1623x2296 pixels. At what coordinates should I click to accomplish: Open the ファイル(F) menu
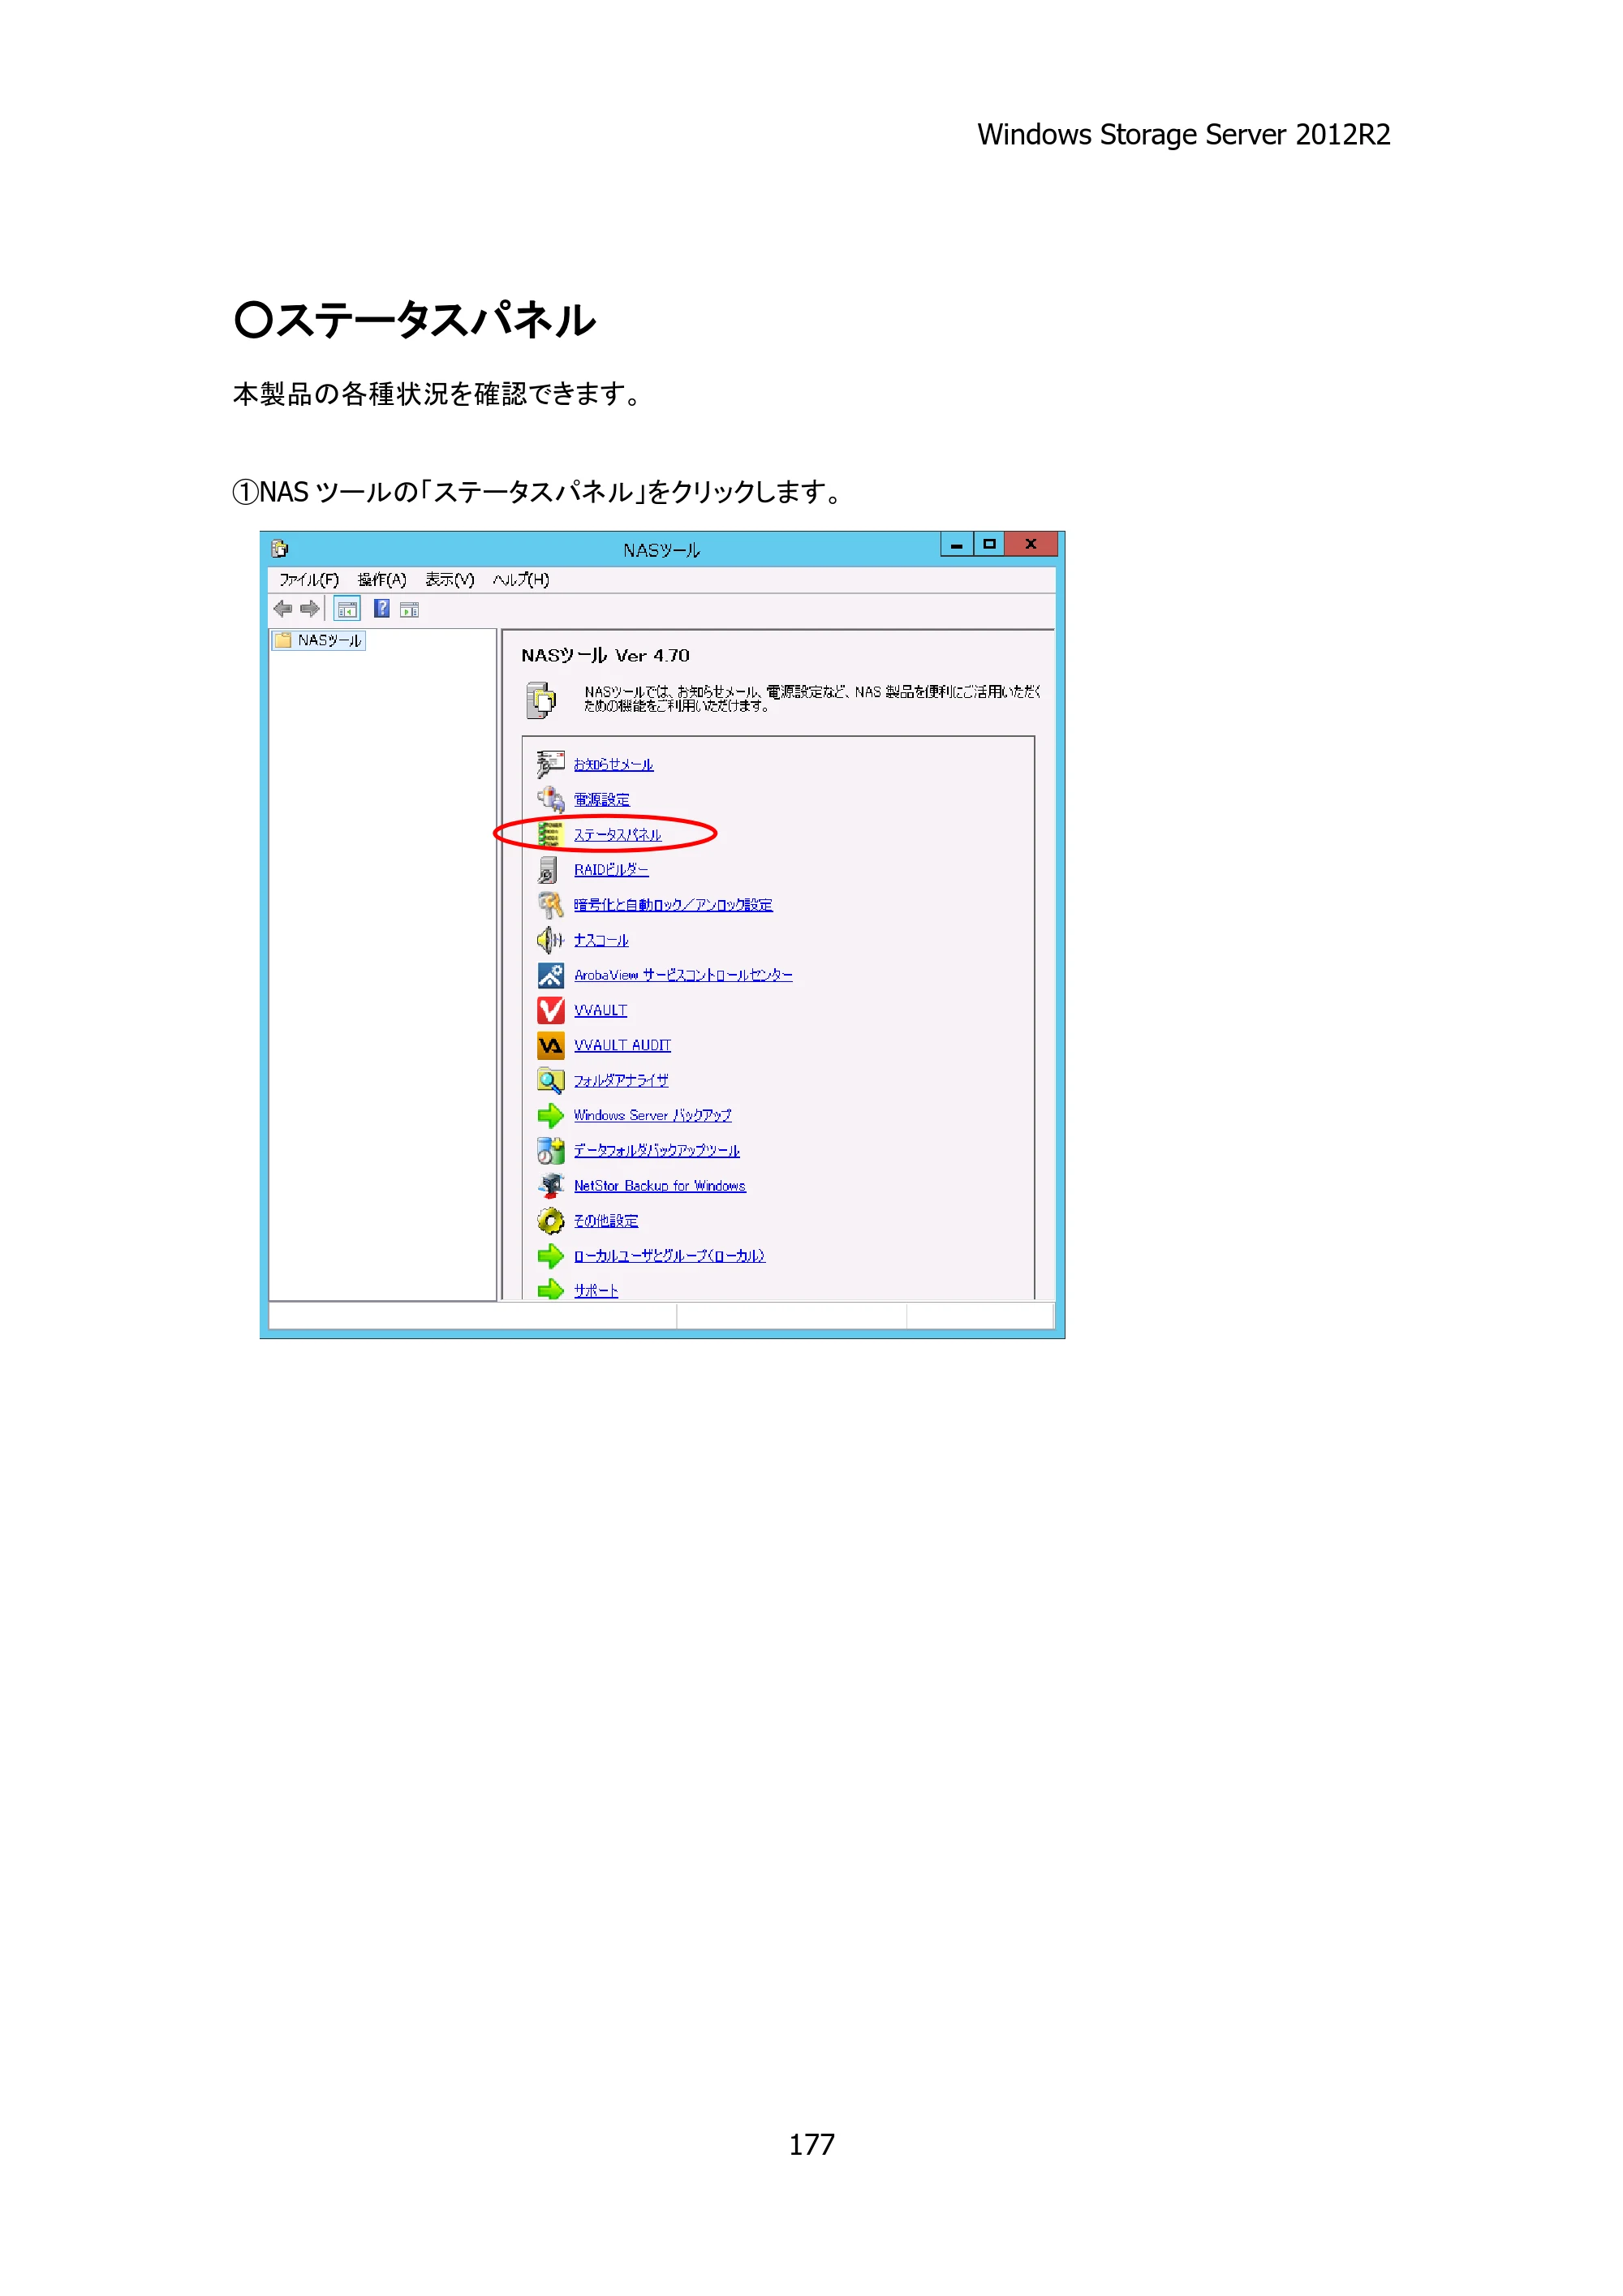click(308, 580)
